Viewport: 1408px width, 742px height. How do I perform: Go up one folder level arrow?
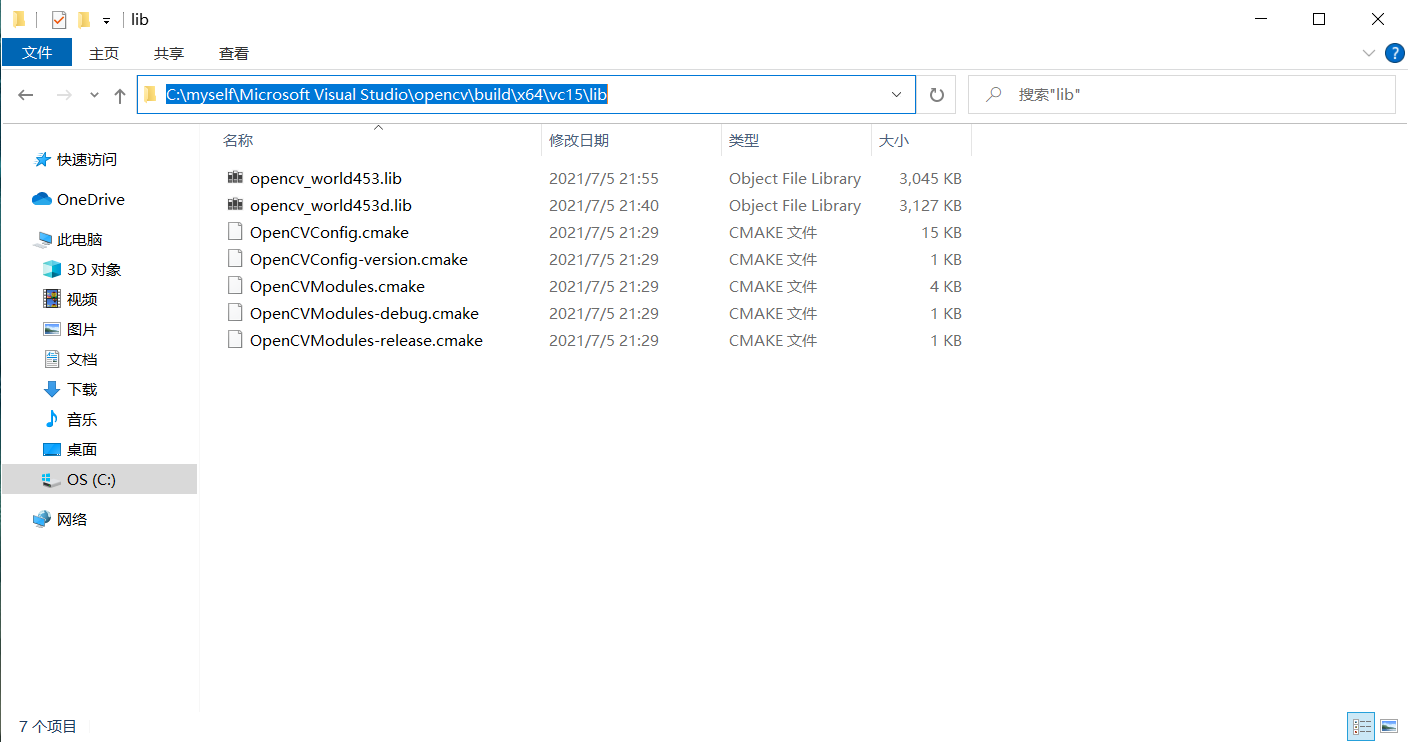pyautogui.click(x=120, y=95)
